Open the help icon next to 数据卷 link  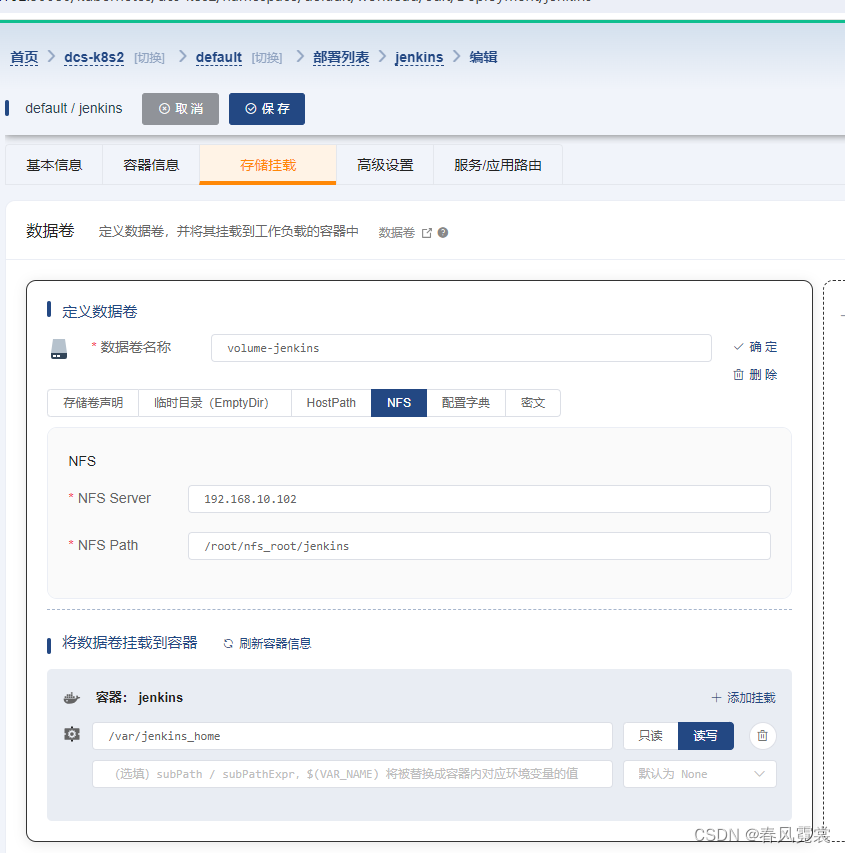(x=441, y=232)
